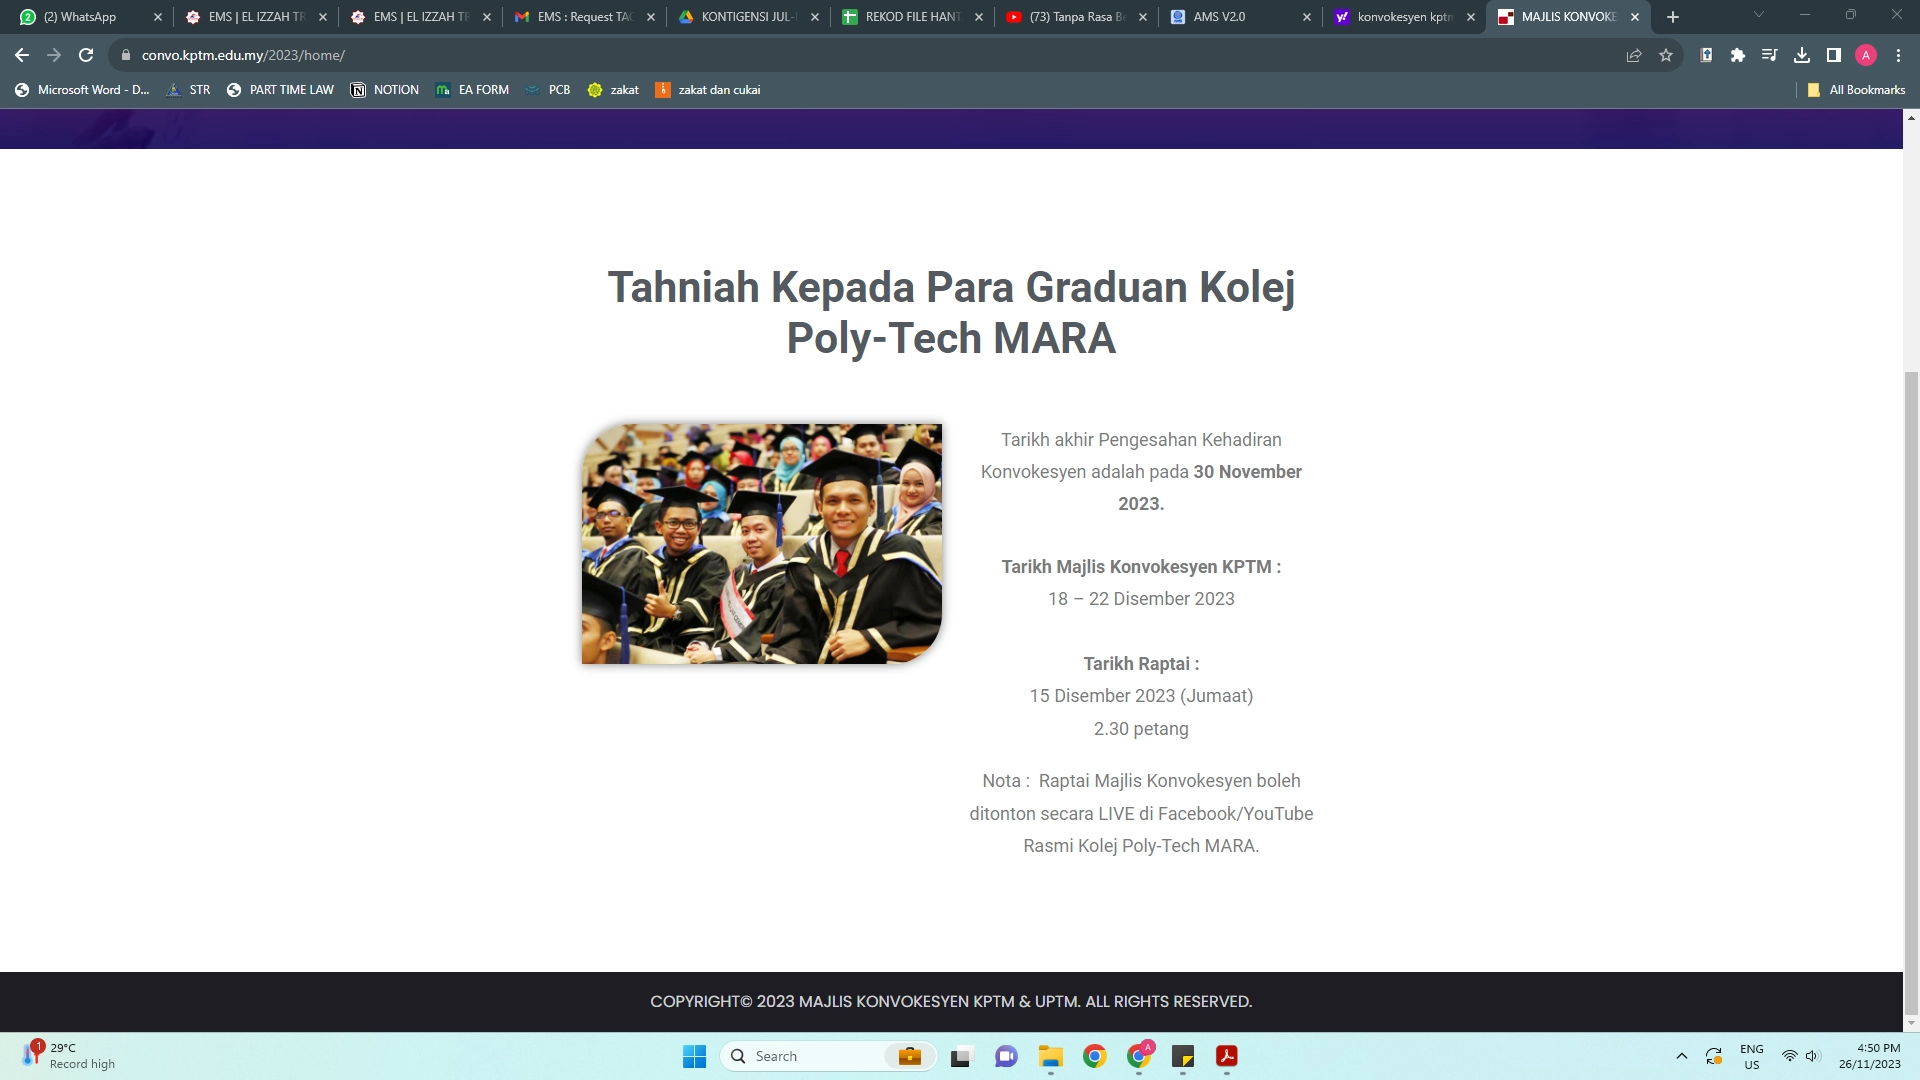The image size is (1920, 1080).
Task: View site information lock icon
Action: (x=126, y=55)
